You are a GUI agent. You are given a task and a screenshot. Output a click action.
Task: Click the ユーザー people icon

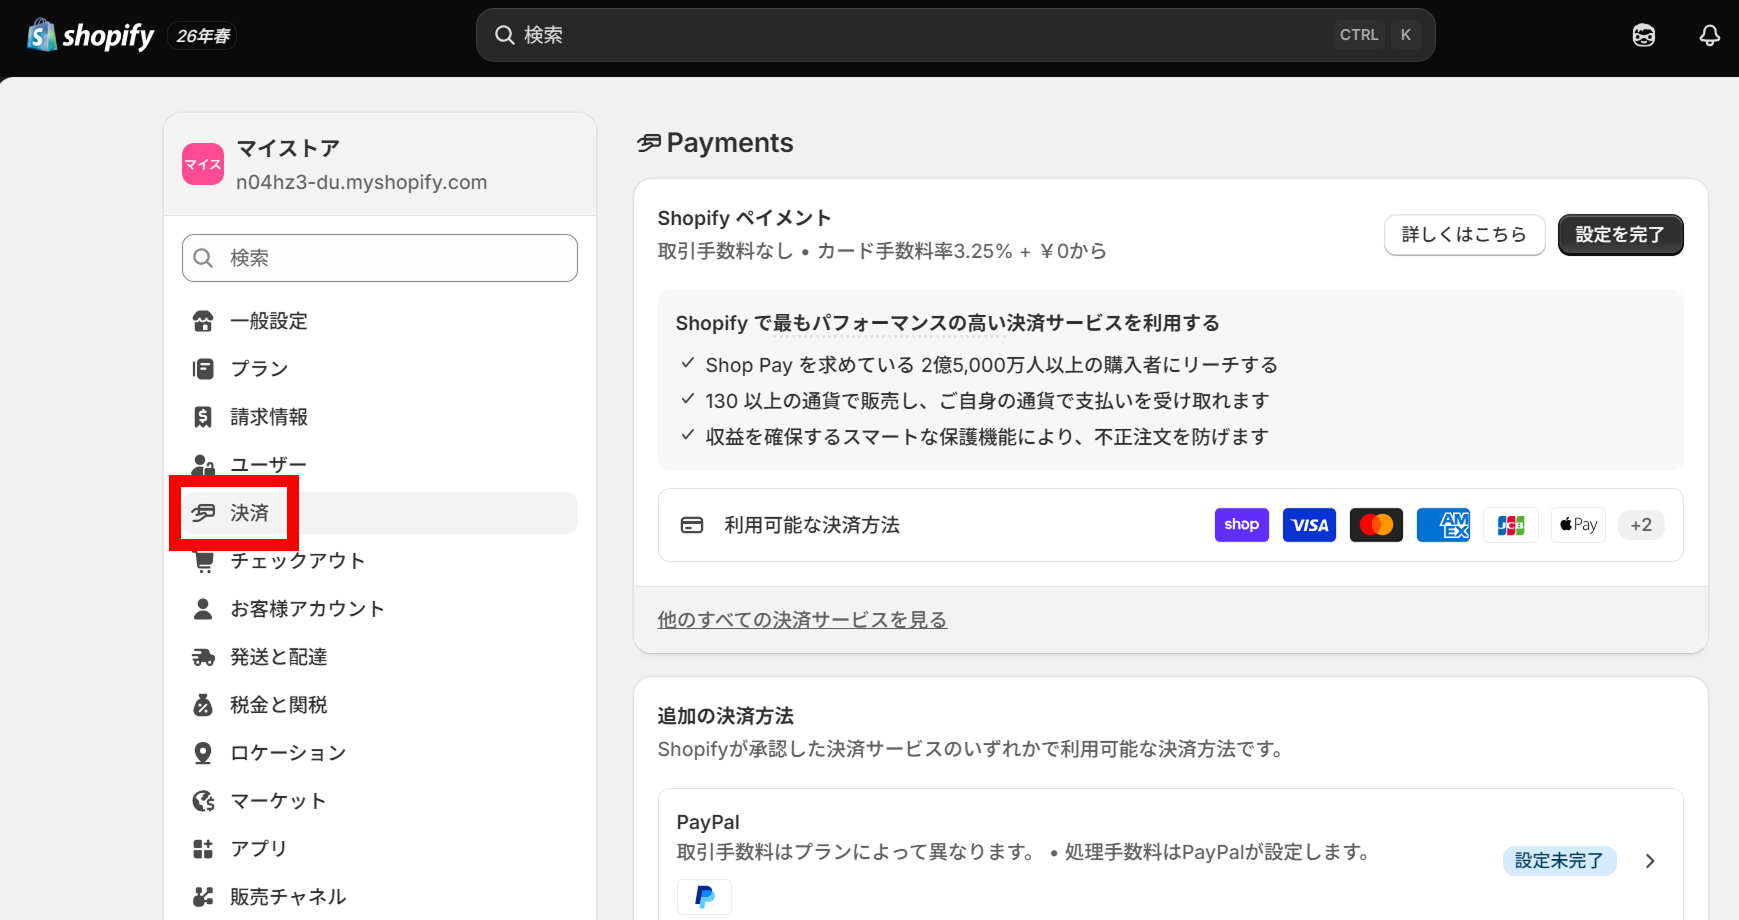[x=203, y=465]
